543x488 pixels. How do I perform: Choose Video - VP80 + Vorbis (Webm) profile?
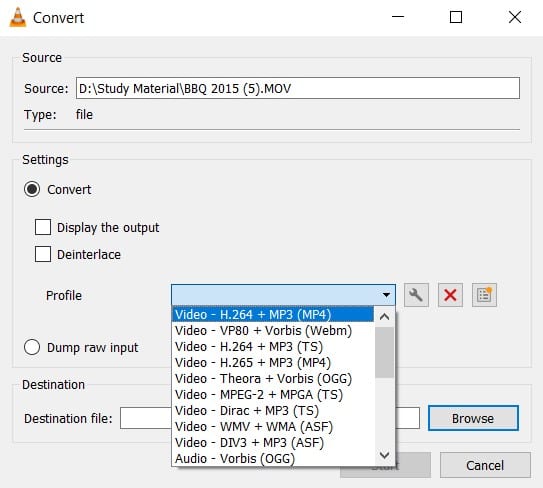coord(273,330)
